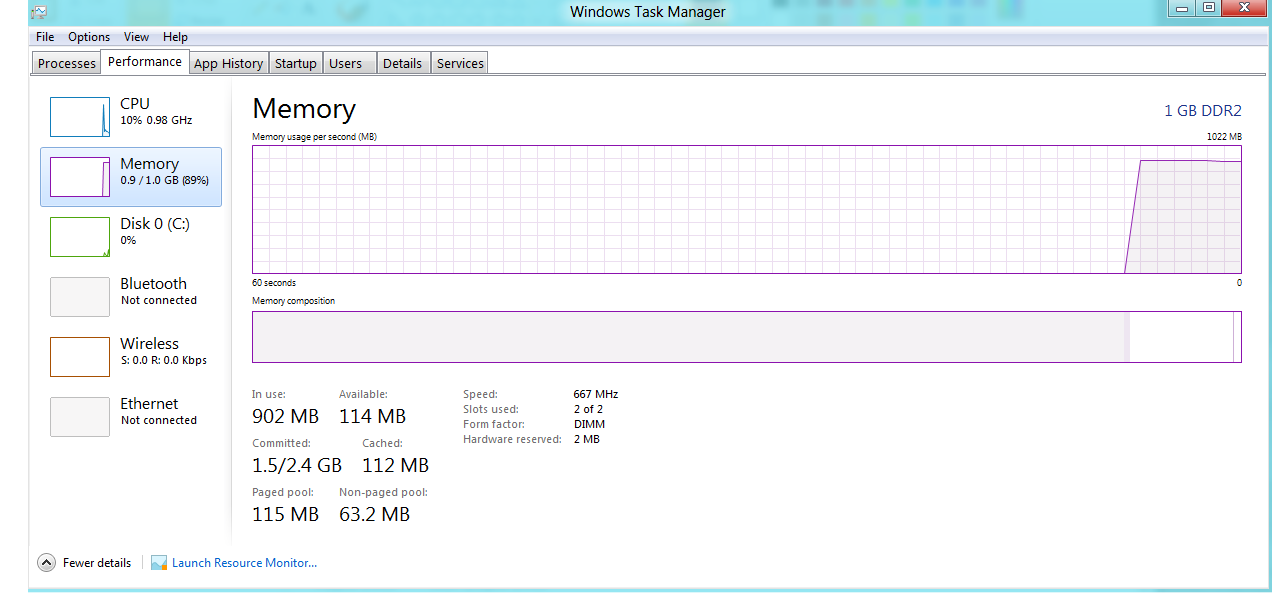Select the Memory mini graph thumbnail
The width and height of the screenshot is (1274, 595).
(x=80, y=177)
